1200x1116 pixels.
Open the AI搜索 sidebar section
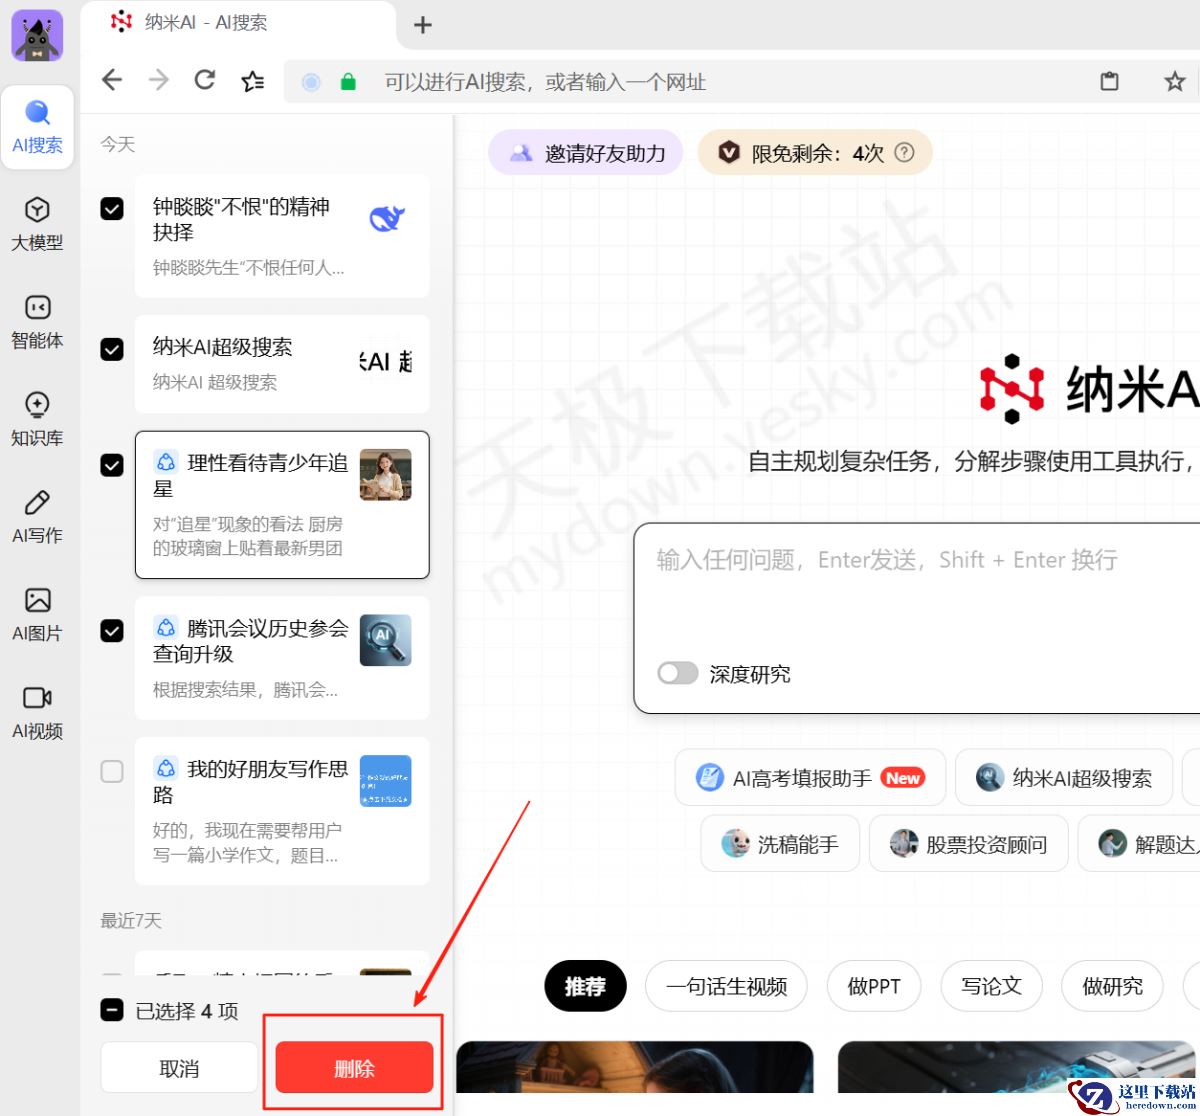point(37,127)
